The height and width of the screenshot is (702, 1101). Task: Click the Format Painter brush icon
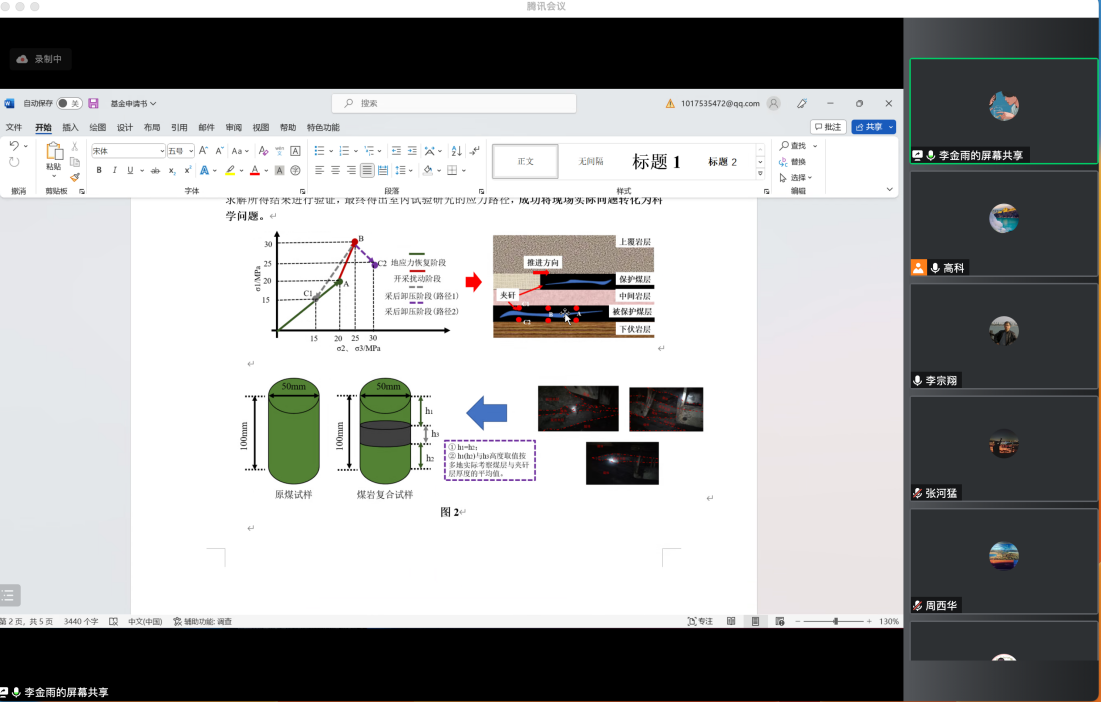pyautogui.click(x=74, y=177)
